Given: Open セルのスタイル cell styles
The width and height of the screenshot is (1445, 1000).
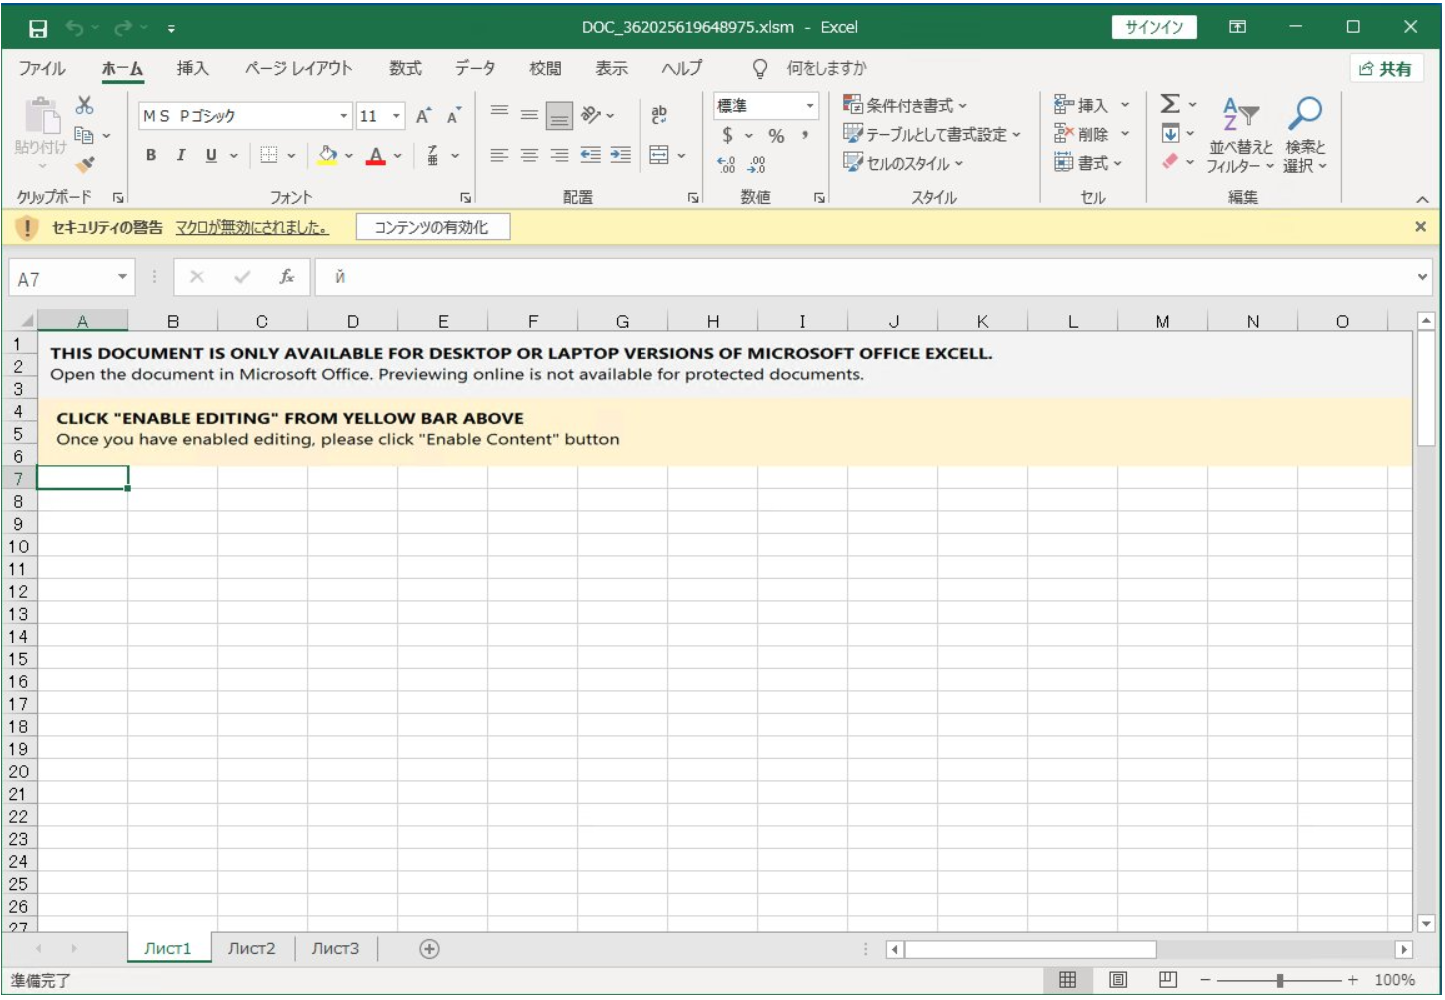Looking at the screenshot, I should [903, 163].
